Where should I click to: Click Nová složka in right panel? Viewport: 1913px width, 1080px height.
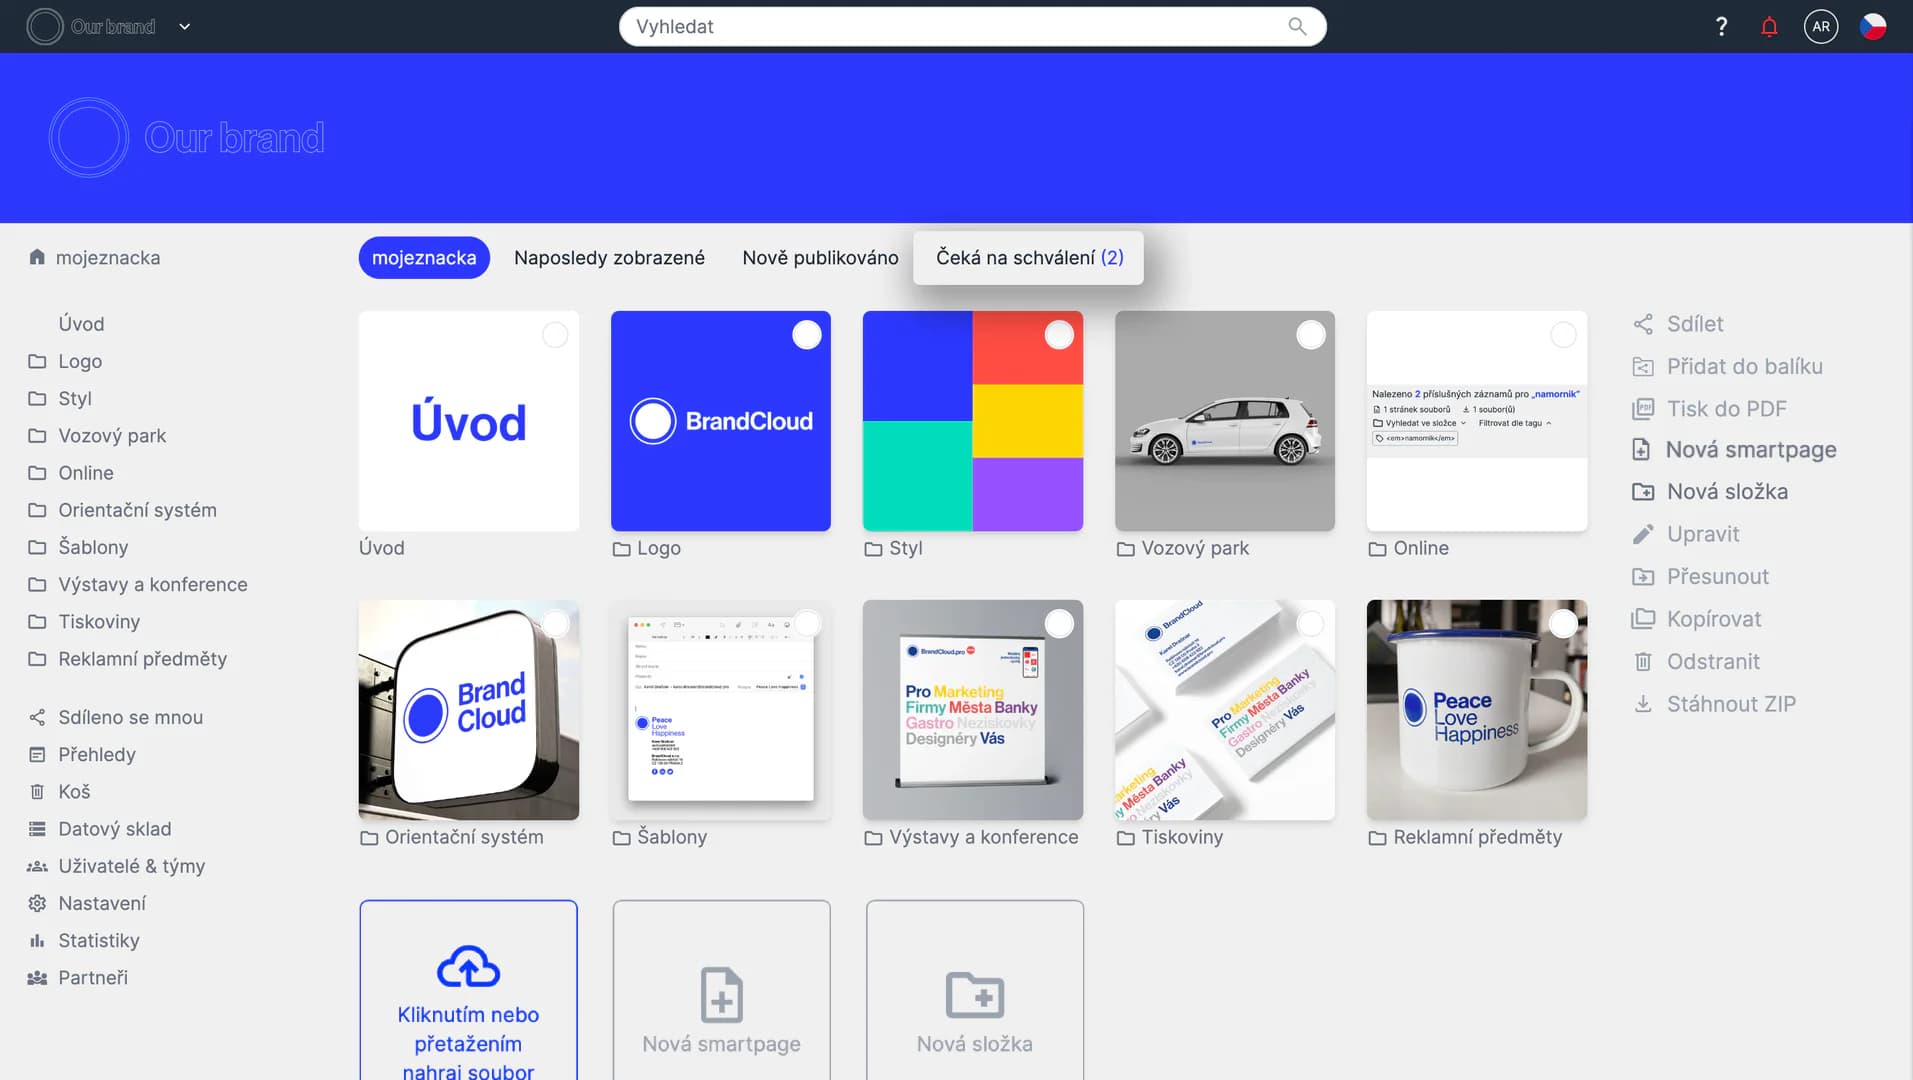[1726, 492]
